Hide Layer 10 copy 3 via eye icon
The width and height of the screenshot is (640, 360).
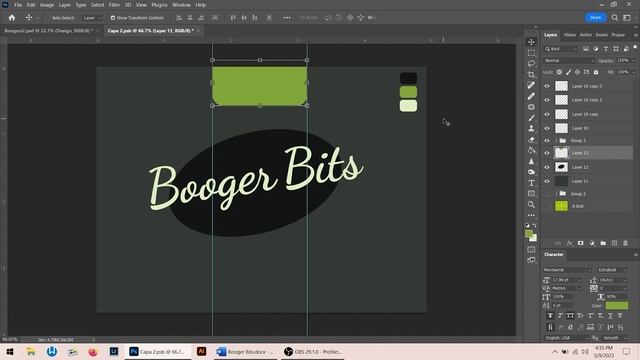click(x=547, y=86)
